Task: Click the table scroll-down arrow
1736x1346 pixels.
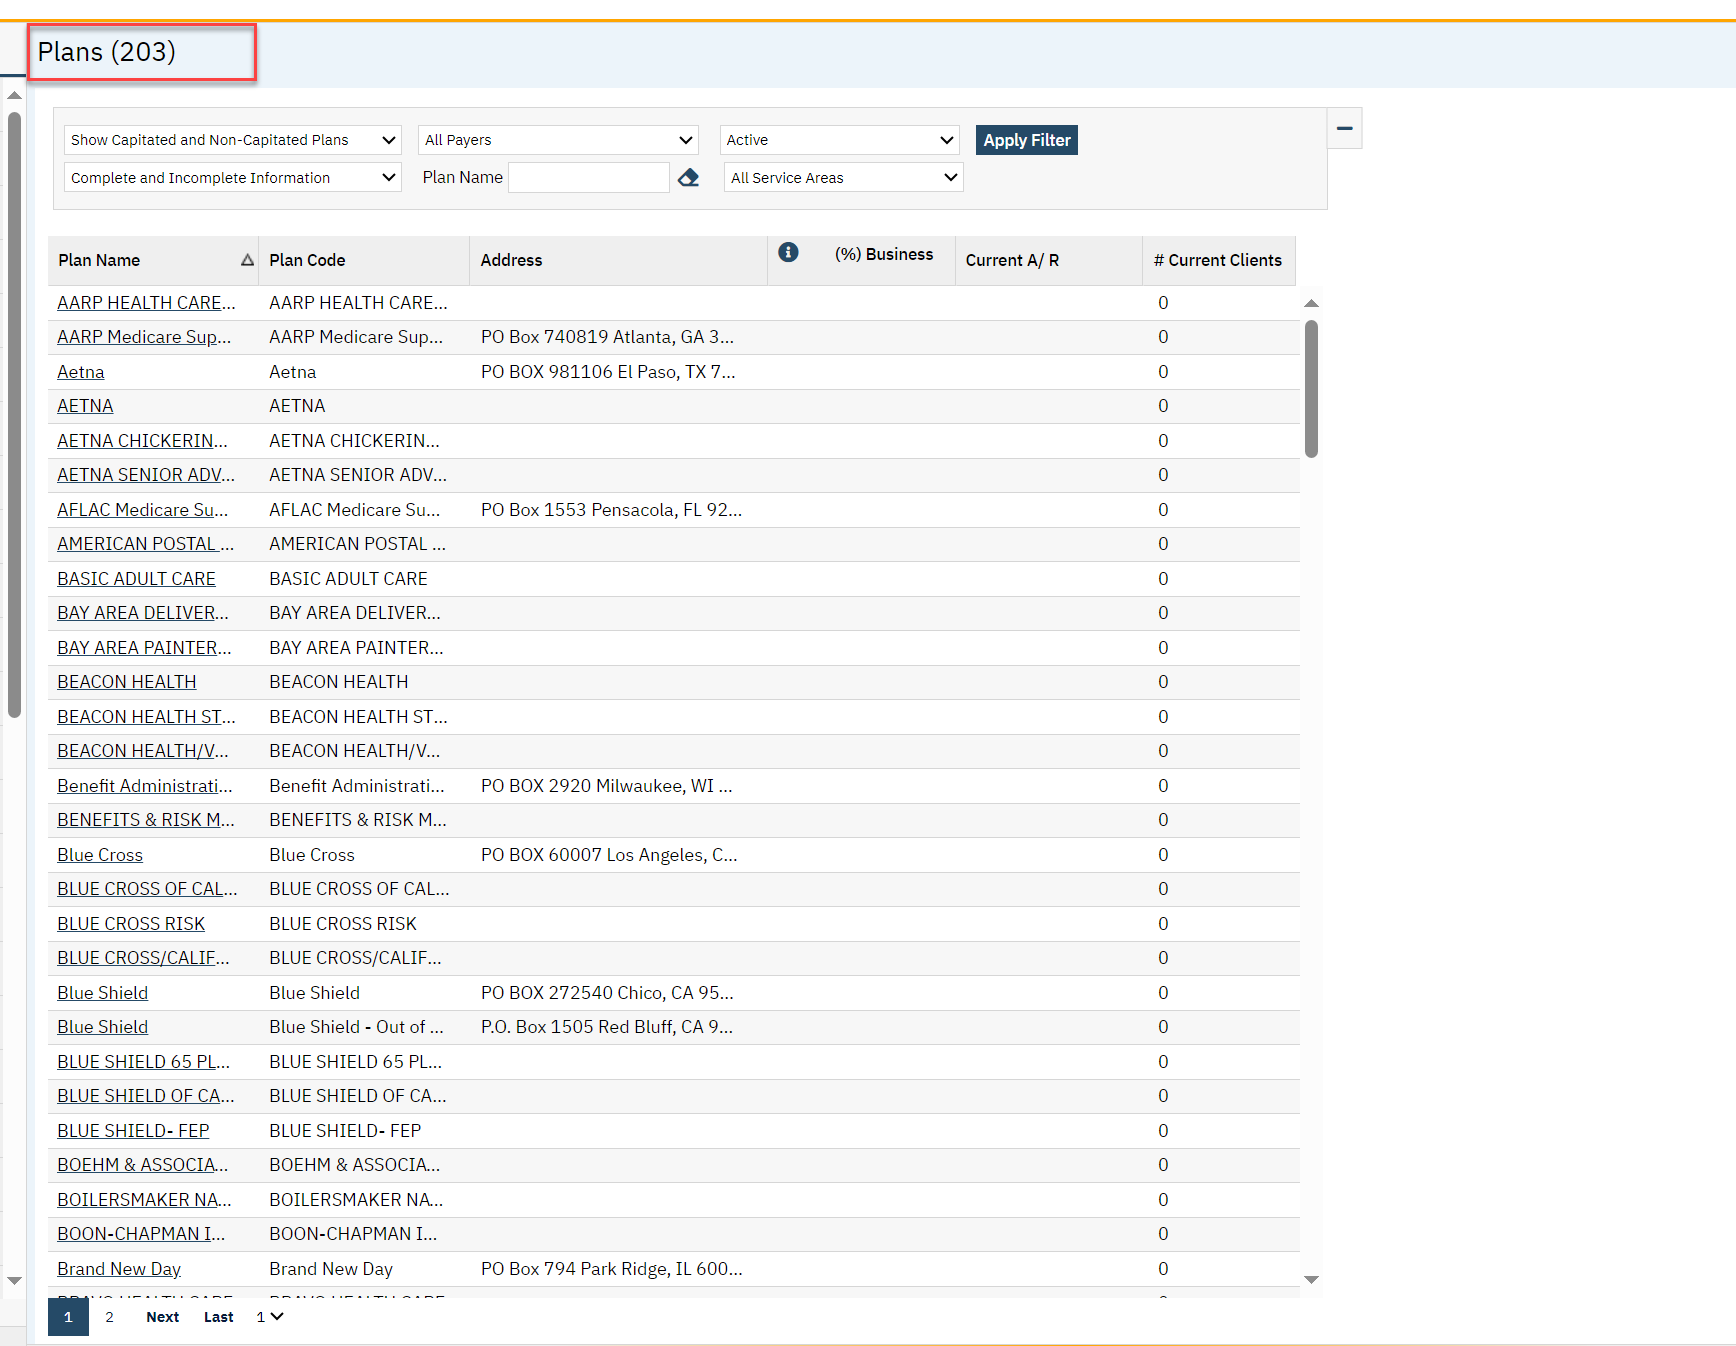Action: (1311, 1280)
